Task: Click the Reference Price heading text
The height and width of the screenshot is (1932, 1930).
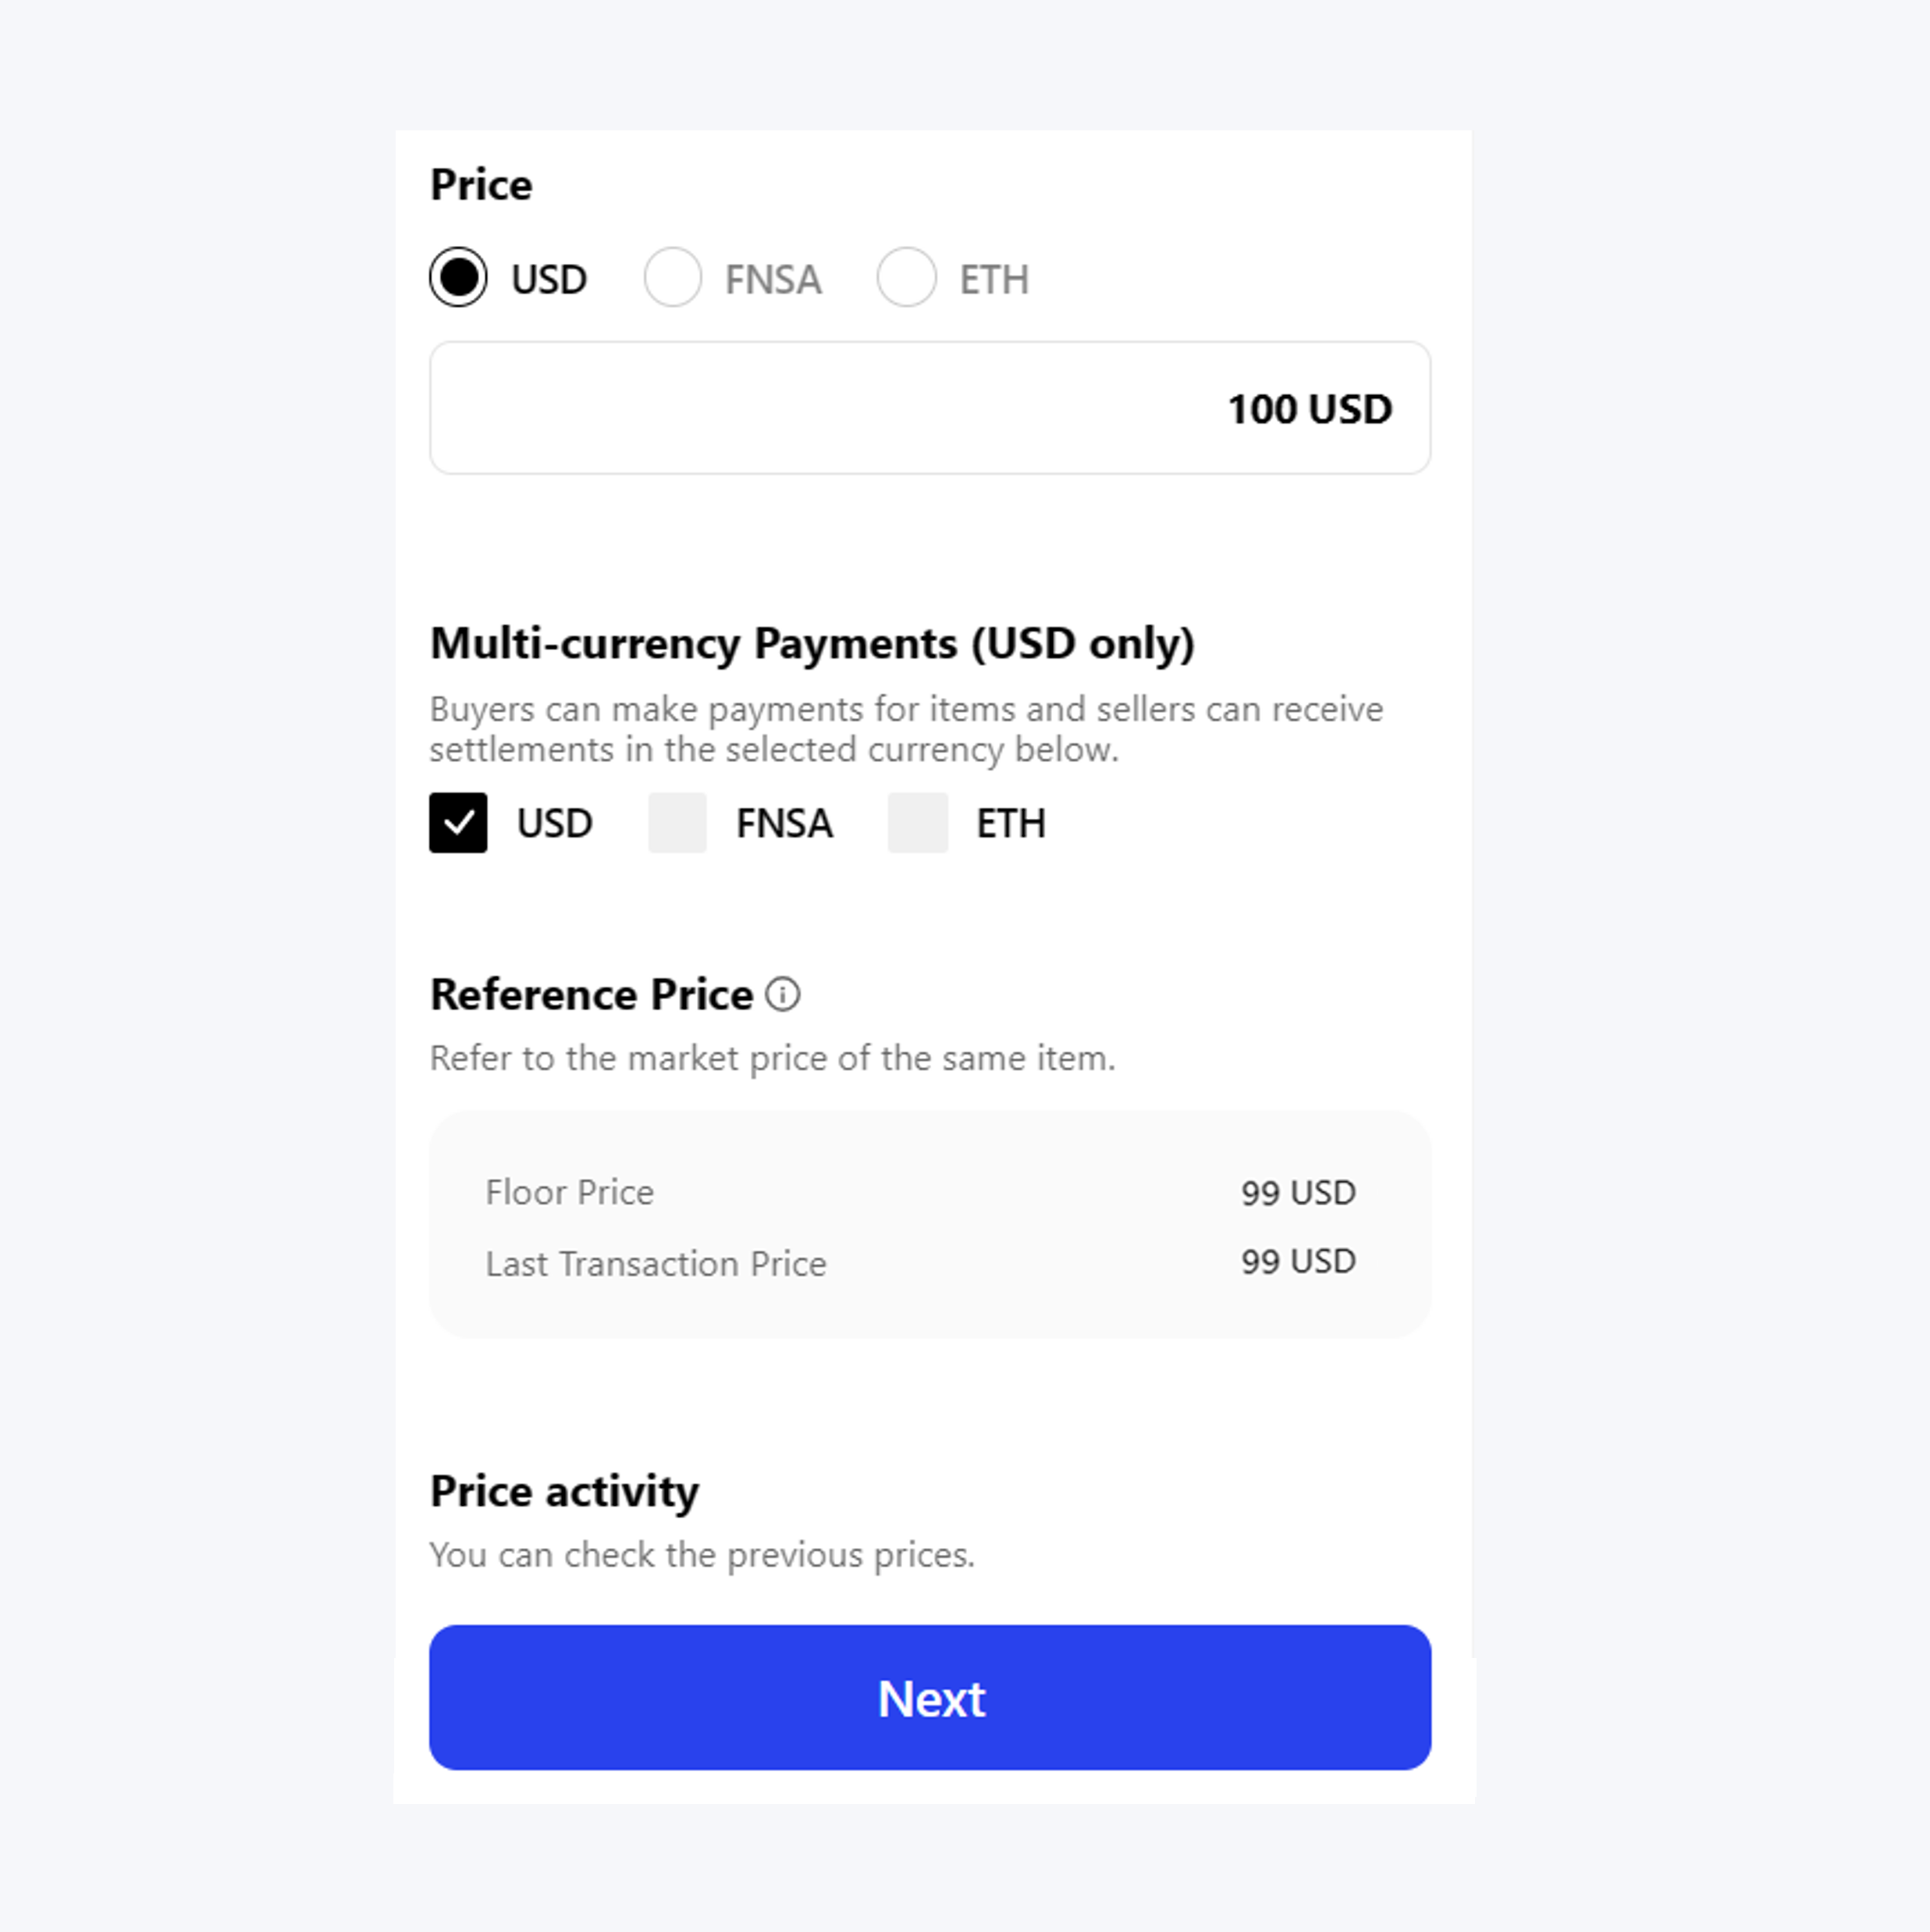Action: click(591, 994)
